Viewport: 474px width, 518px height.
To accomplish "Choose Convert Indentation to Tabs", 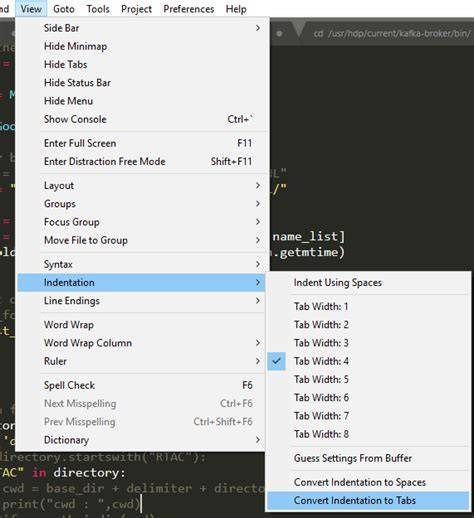I will [368, 501].
